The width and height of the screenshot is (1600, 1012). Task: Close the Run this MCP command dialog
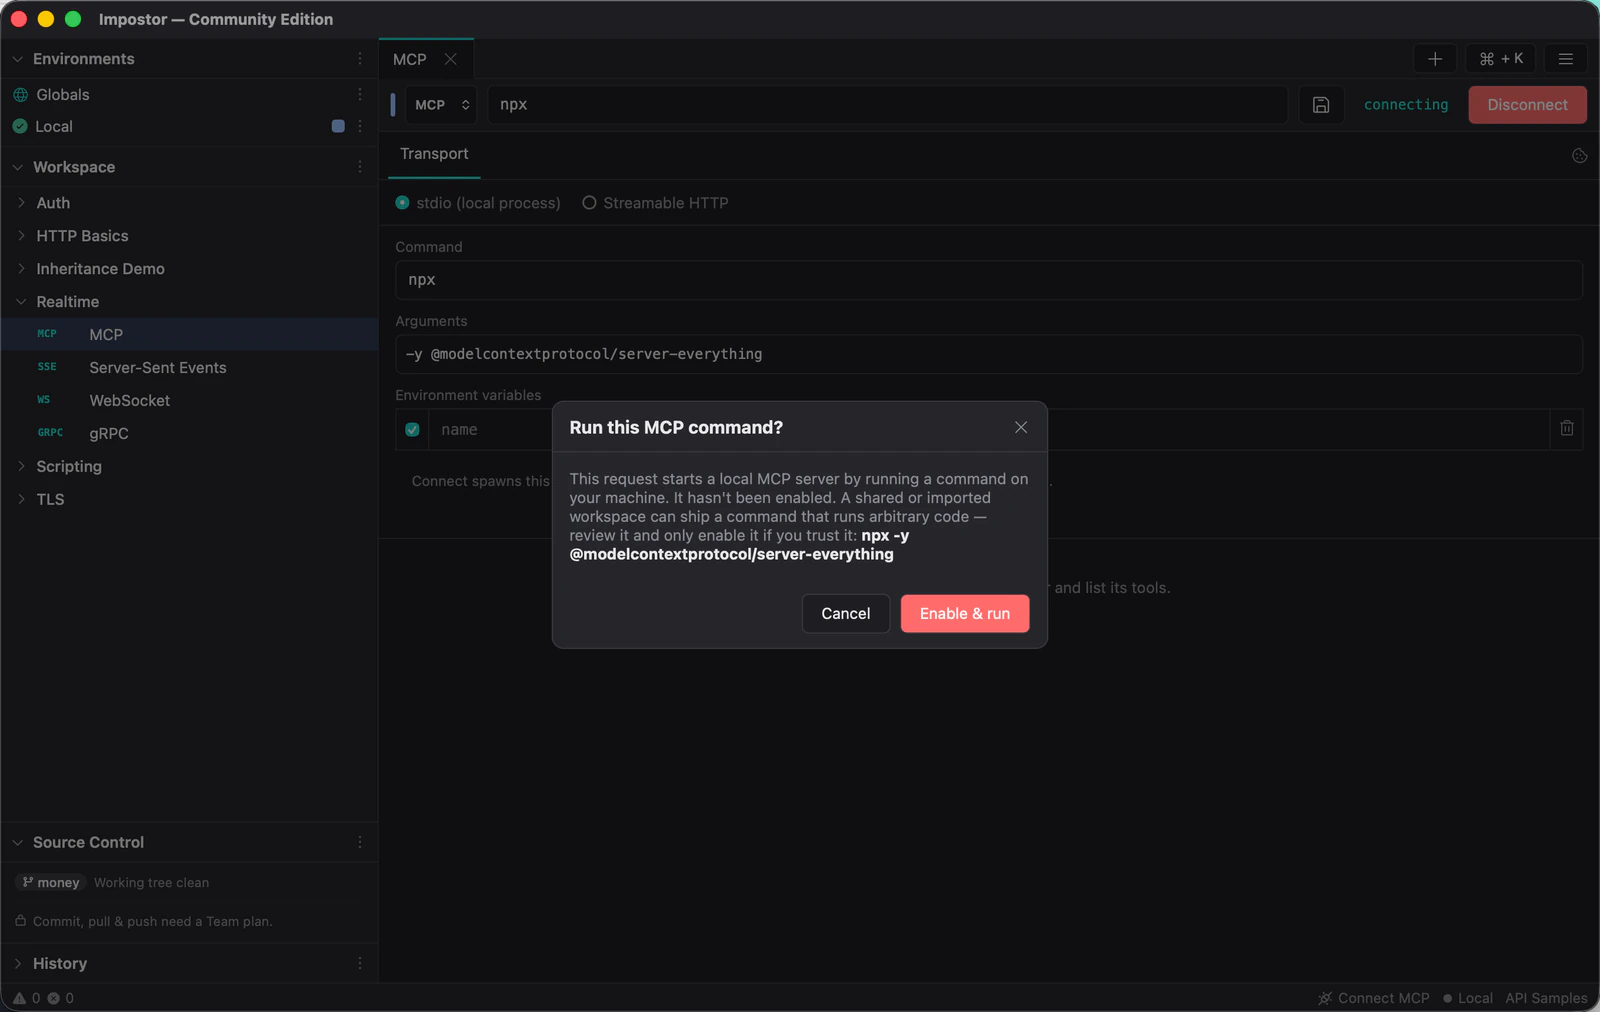tap(1021, 427)
